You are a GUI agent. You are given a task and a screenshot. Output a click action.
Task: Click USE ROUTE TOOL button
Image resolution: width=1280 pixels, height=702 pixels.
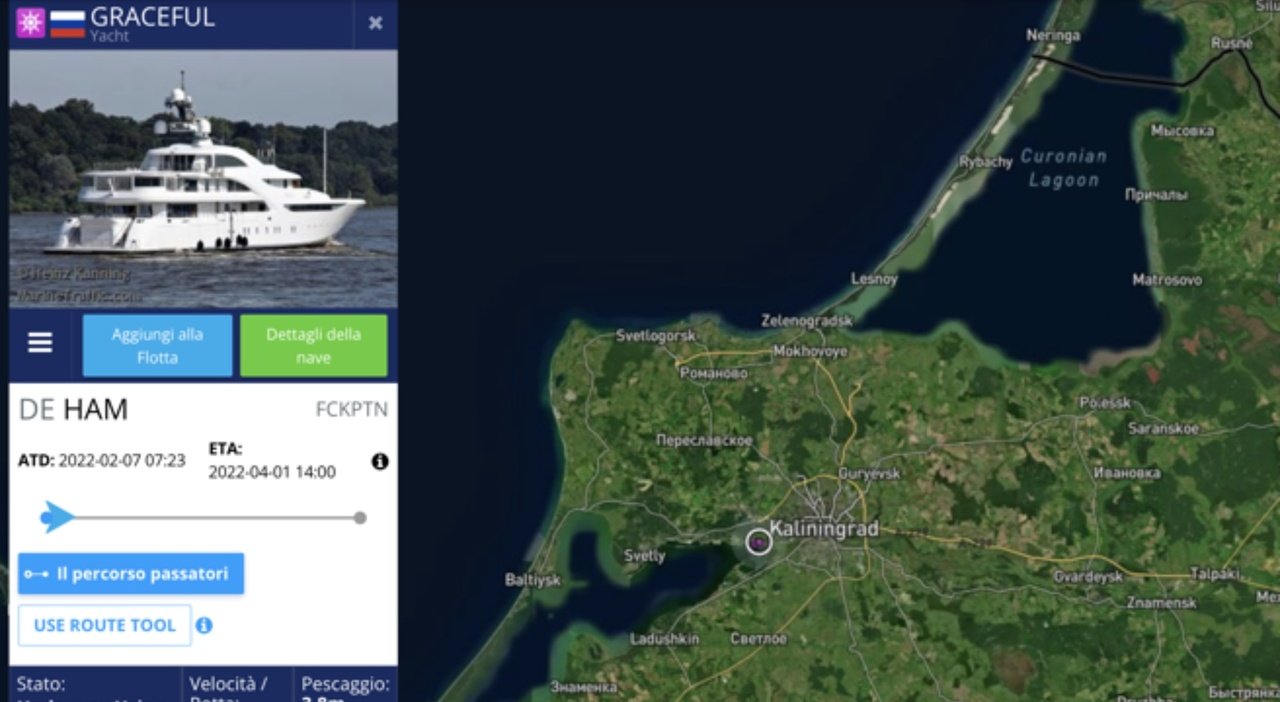[x=104, y=625]
